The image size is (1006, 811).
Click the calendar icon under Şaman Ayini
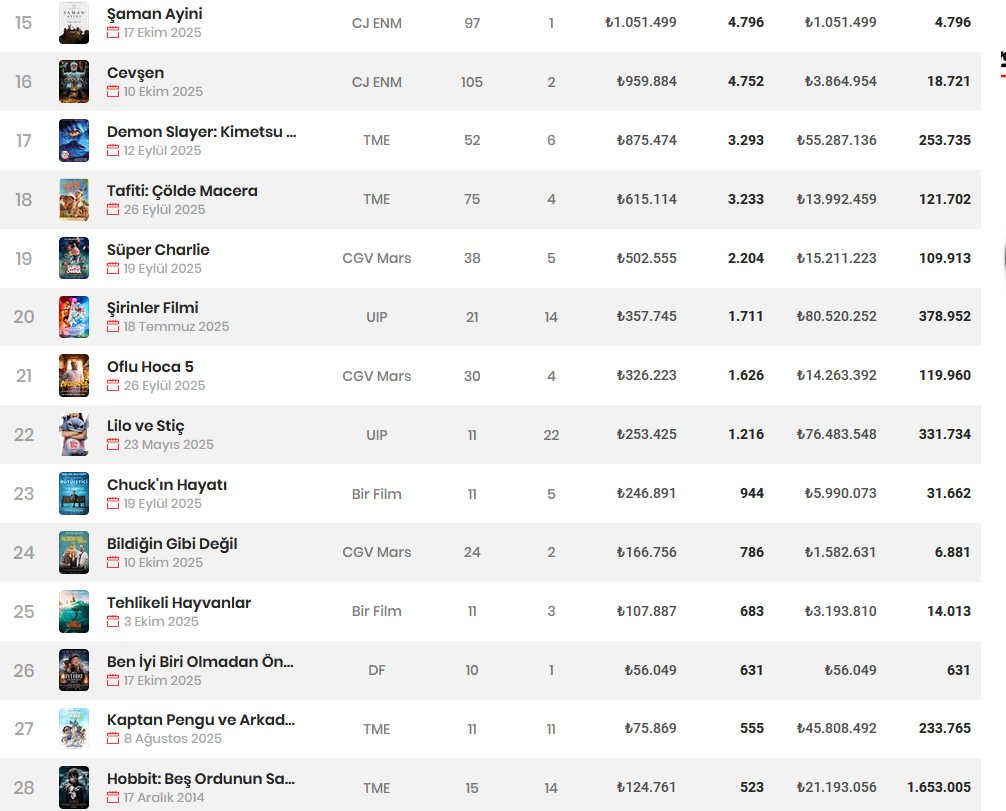(x=113, y=33)
